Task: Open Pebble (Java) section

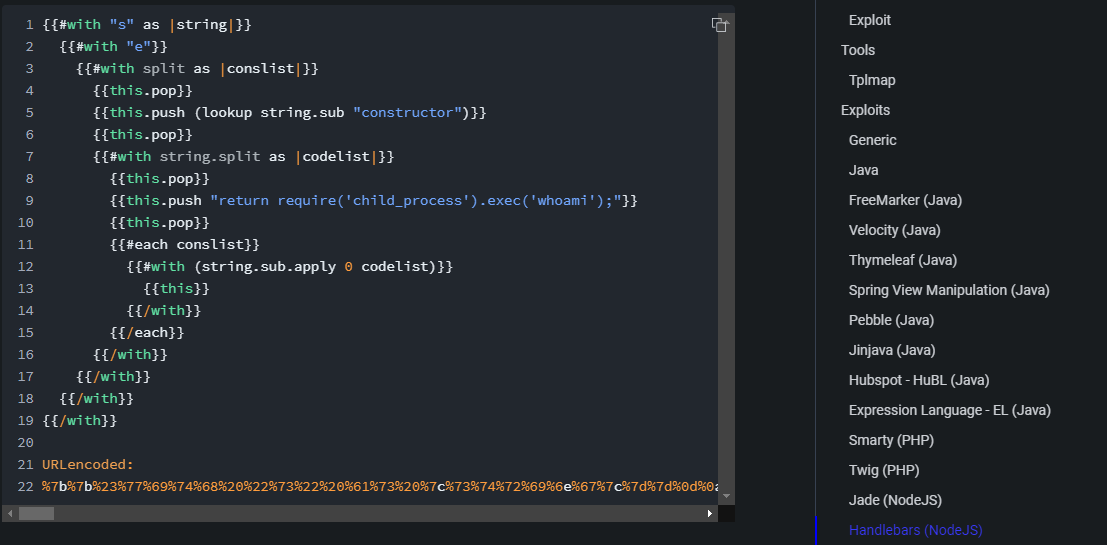Action: point(891,321)
